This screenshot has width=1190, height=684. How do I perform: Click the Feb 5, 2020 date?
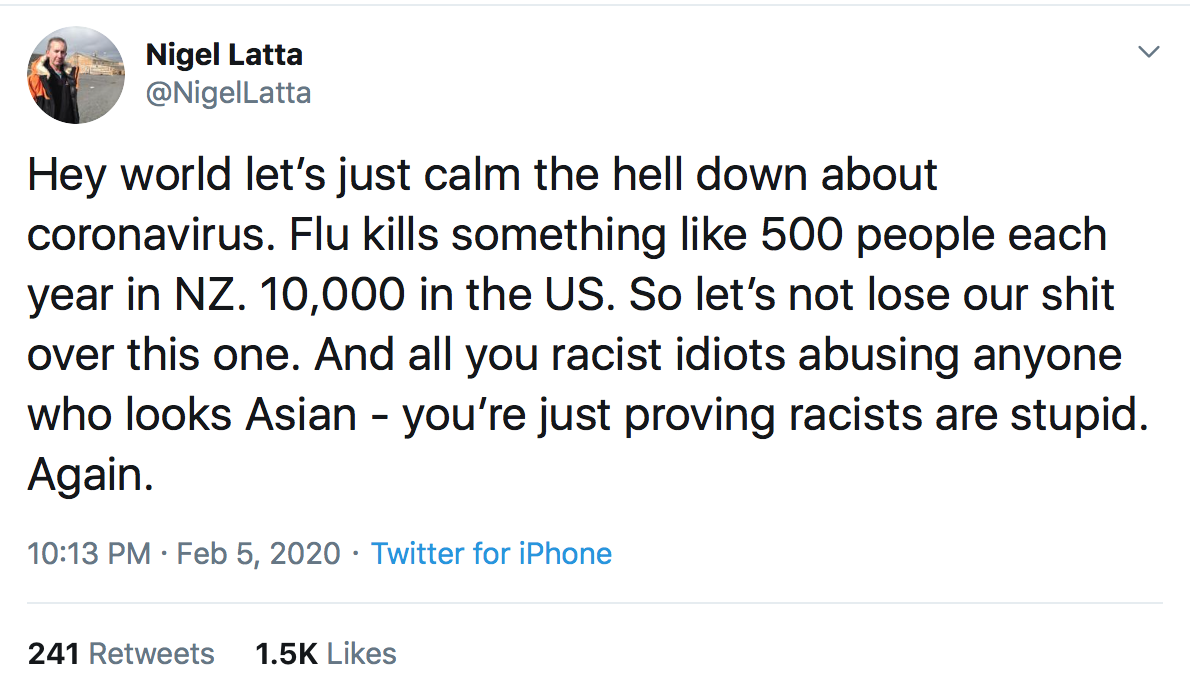tap(258, 553)
